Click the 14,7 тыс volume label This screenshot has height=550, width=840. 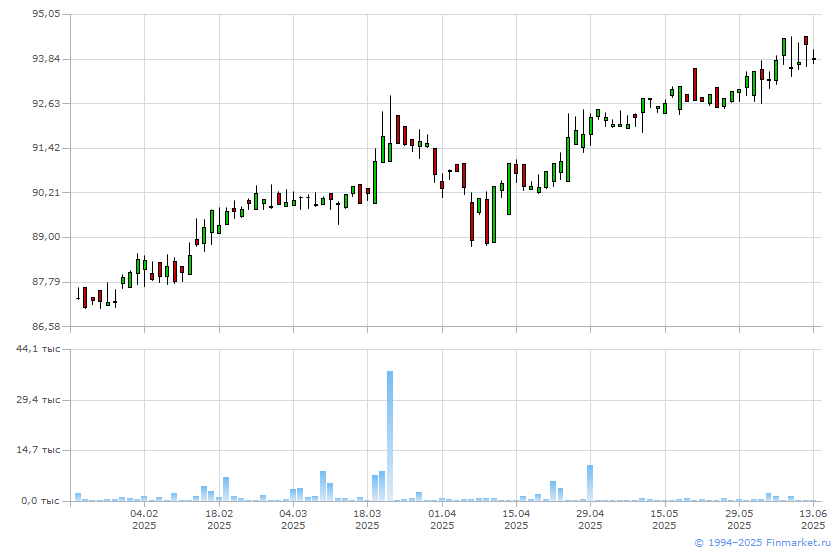click(38, 450)
